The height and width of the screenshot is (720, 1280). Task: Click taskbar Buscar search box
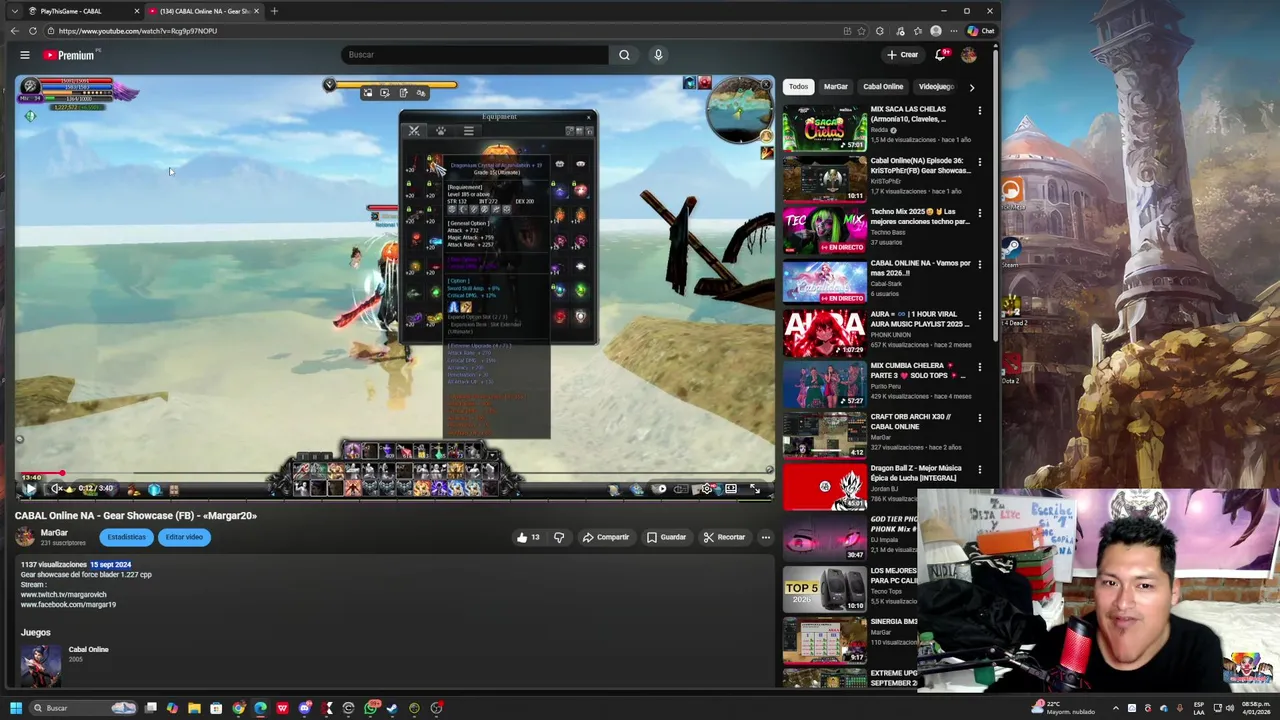coord(83,708)
